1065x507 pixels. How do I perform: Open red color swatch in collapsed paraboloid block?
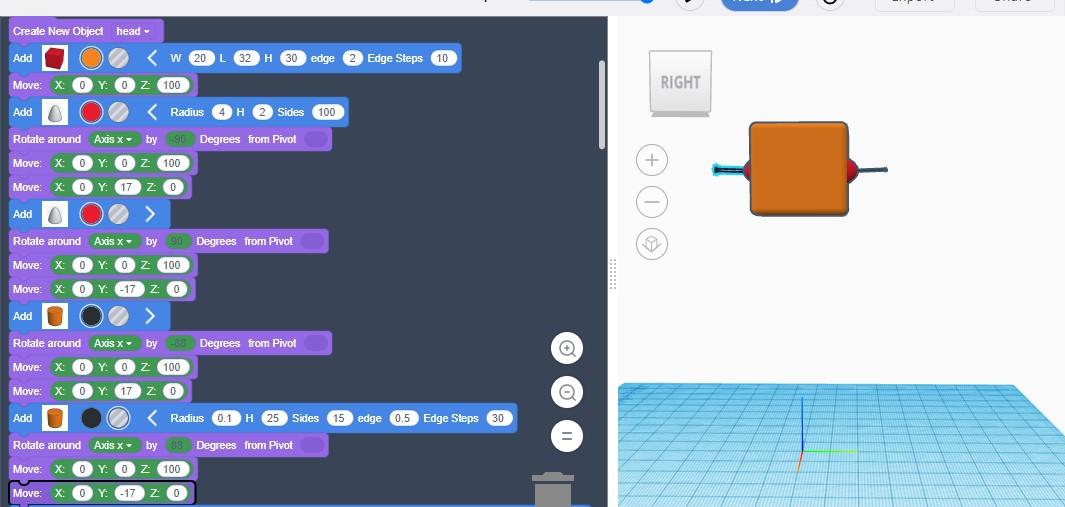pyautogui.click(x=91, y=214)
